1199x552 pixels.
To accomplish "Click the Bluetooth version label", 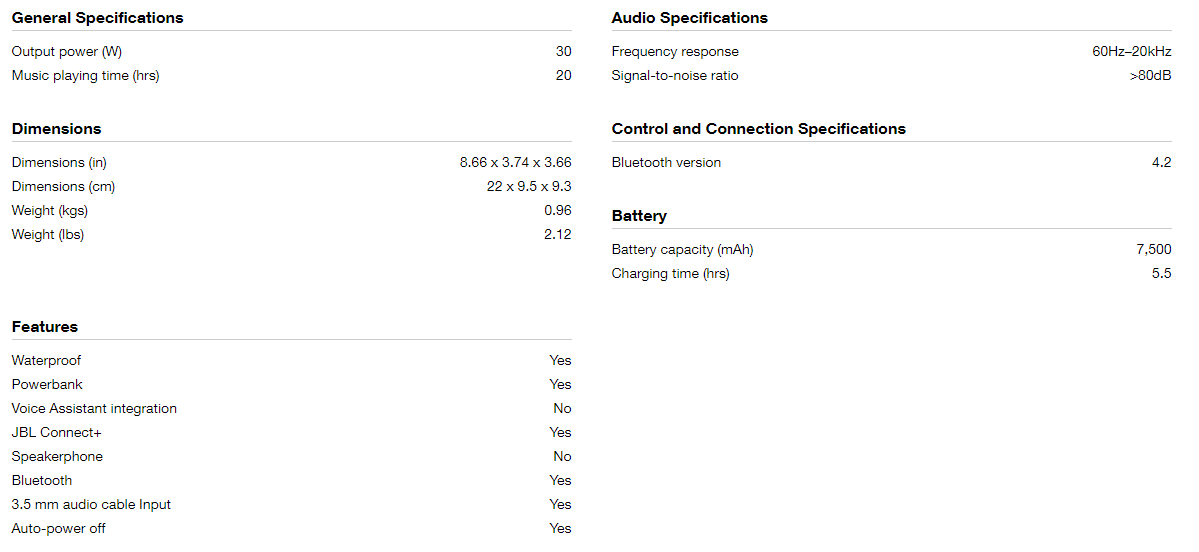I will (x=666, y=162).
